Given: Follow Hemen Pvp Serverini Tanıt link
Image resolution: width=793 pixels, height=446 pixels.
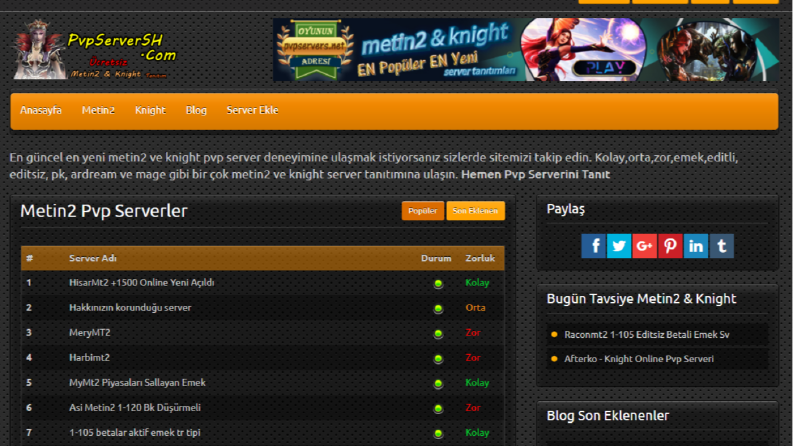Looking at the screenshot, I should click(x=536, y=174).
